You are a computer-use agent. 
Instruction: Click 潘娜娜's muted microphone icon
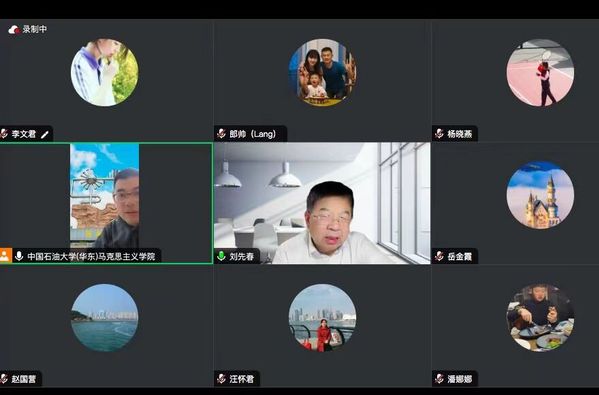point(439,379)
